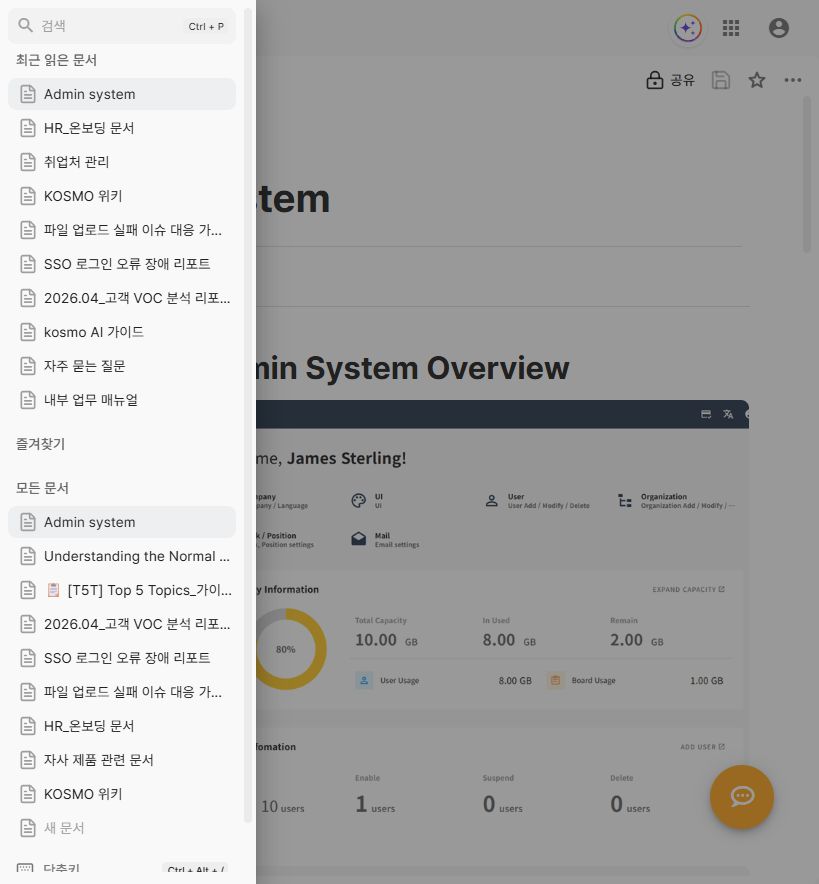Click document icon beside kosmo AI 가이드

tap(28, 332)
